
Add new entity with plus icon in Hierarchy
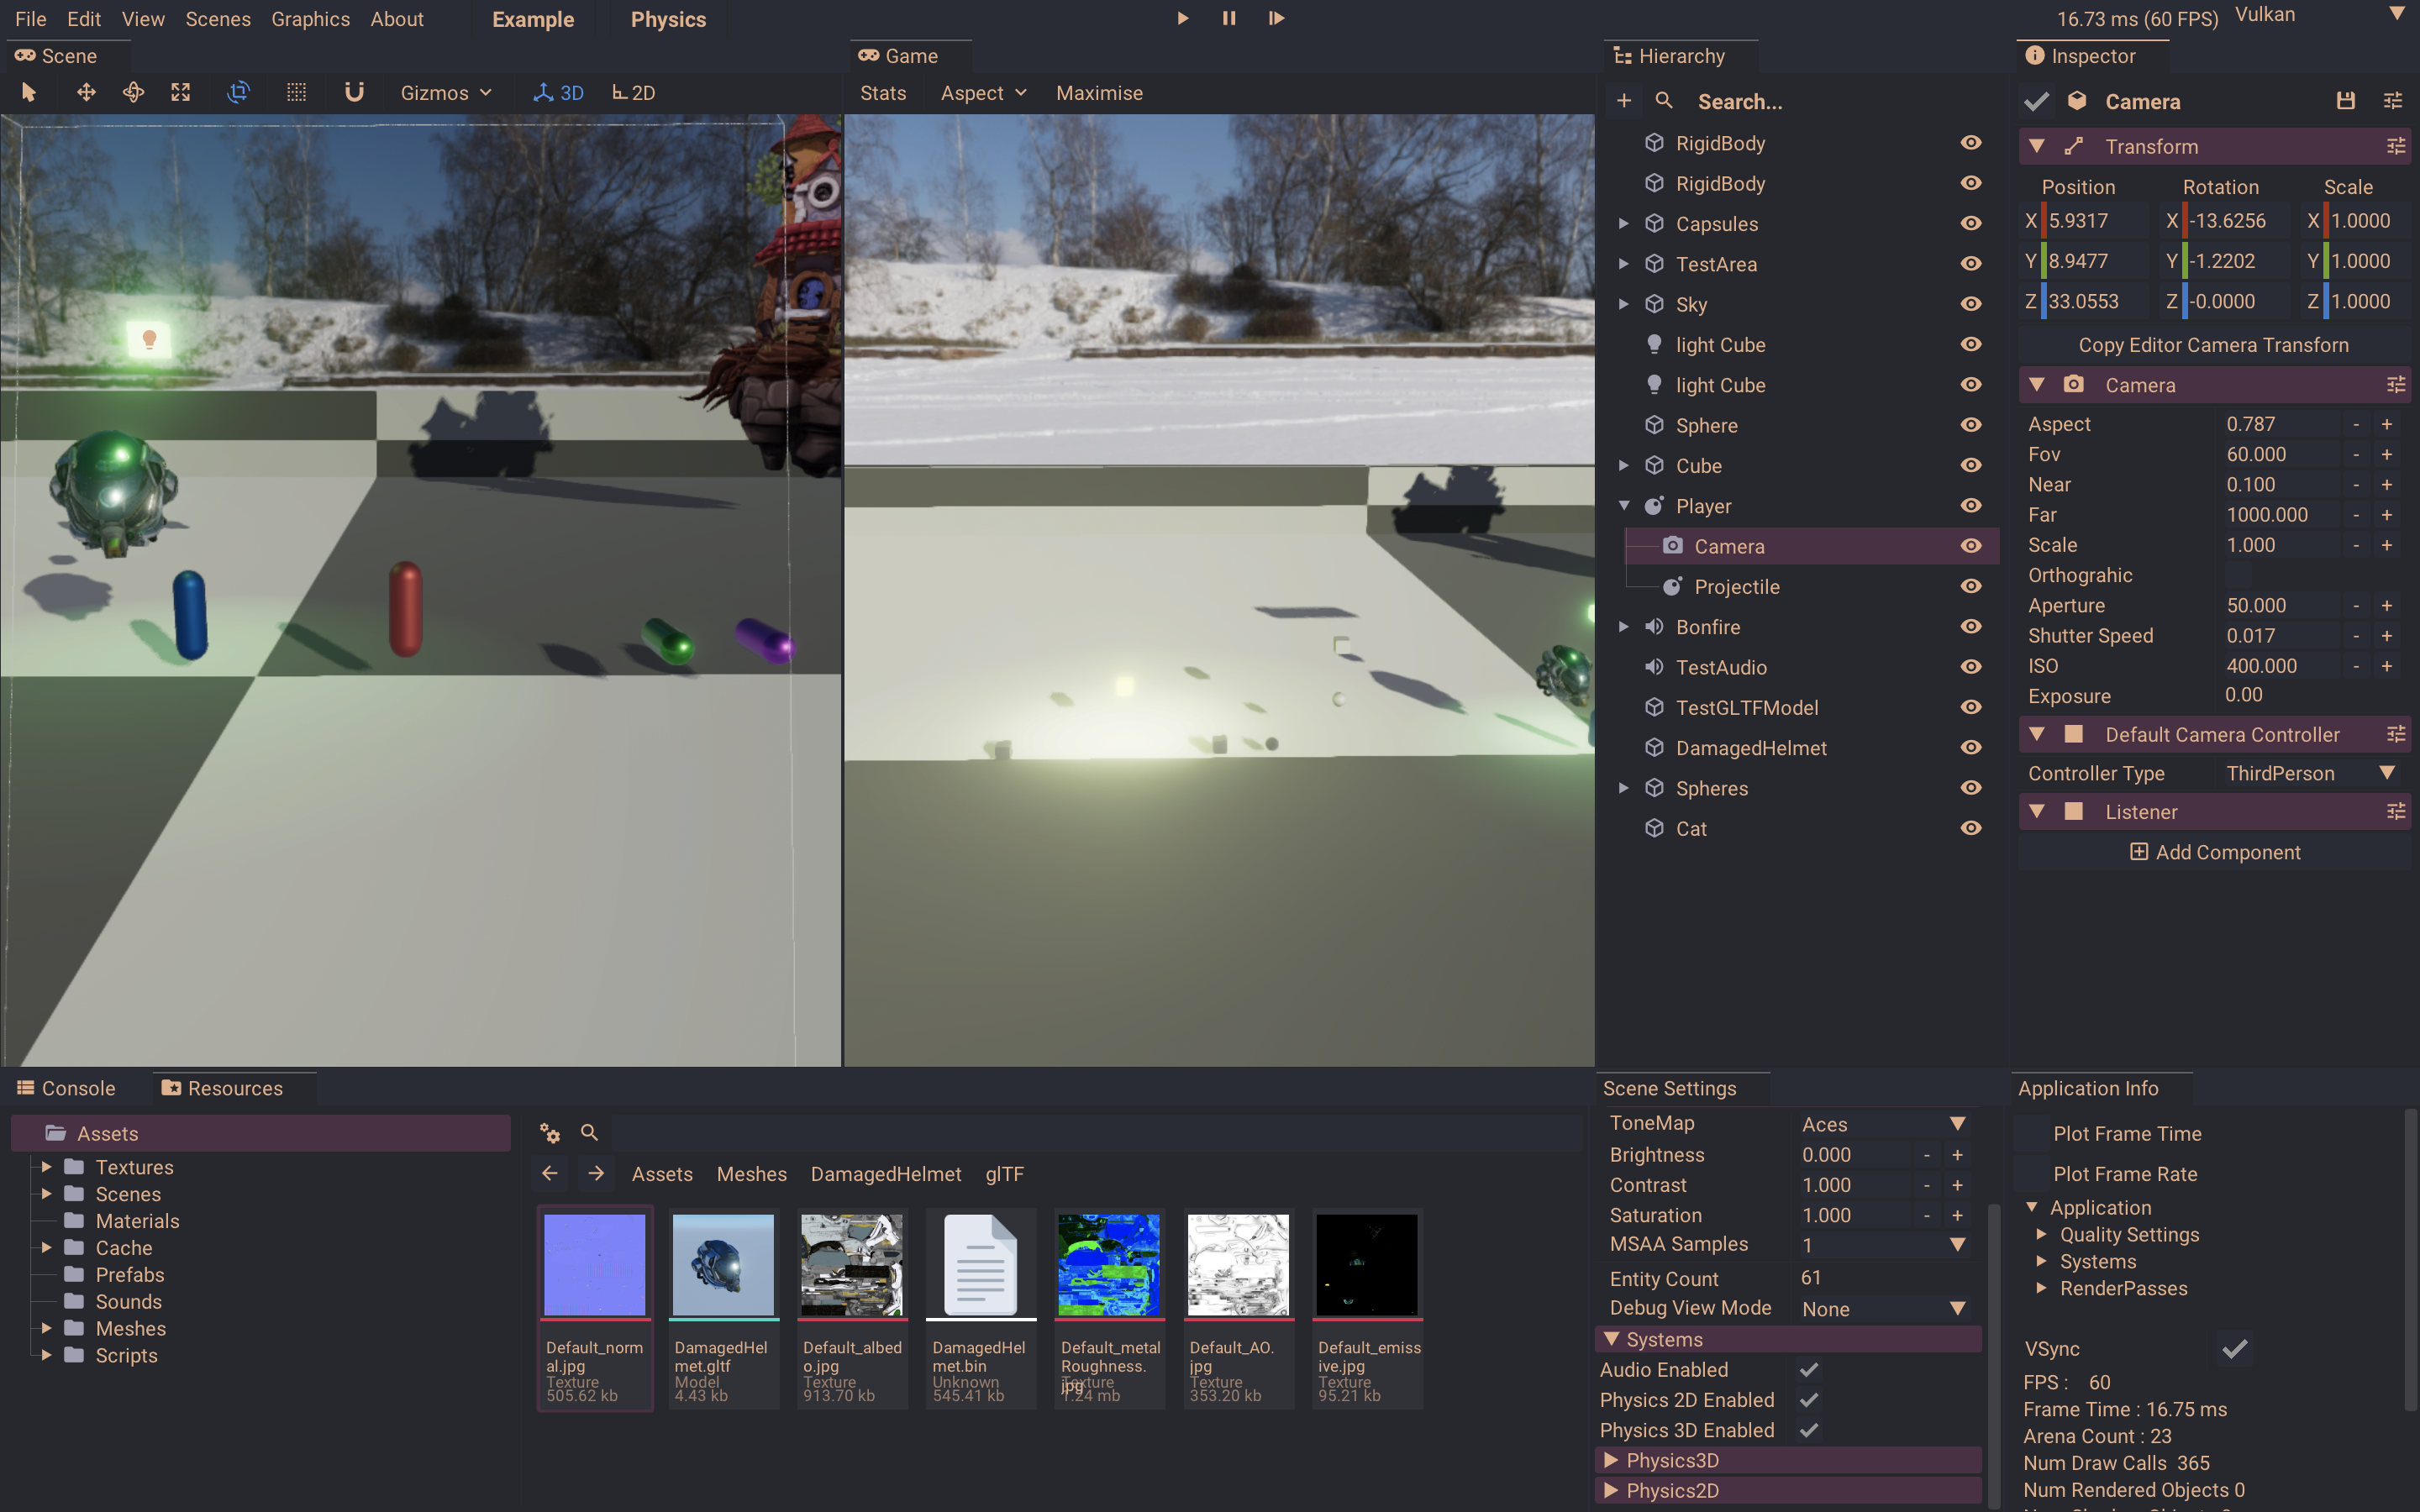click(x=1624, y=101)
